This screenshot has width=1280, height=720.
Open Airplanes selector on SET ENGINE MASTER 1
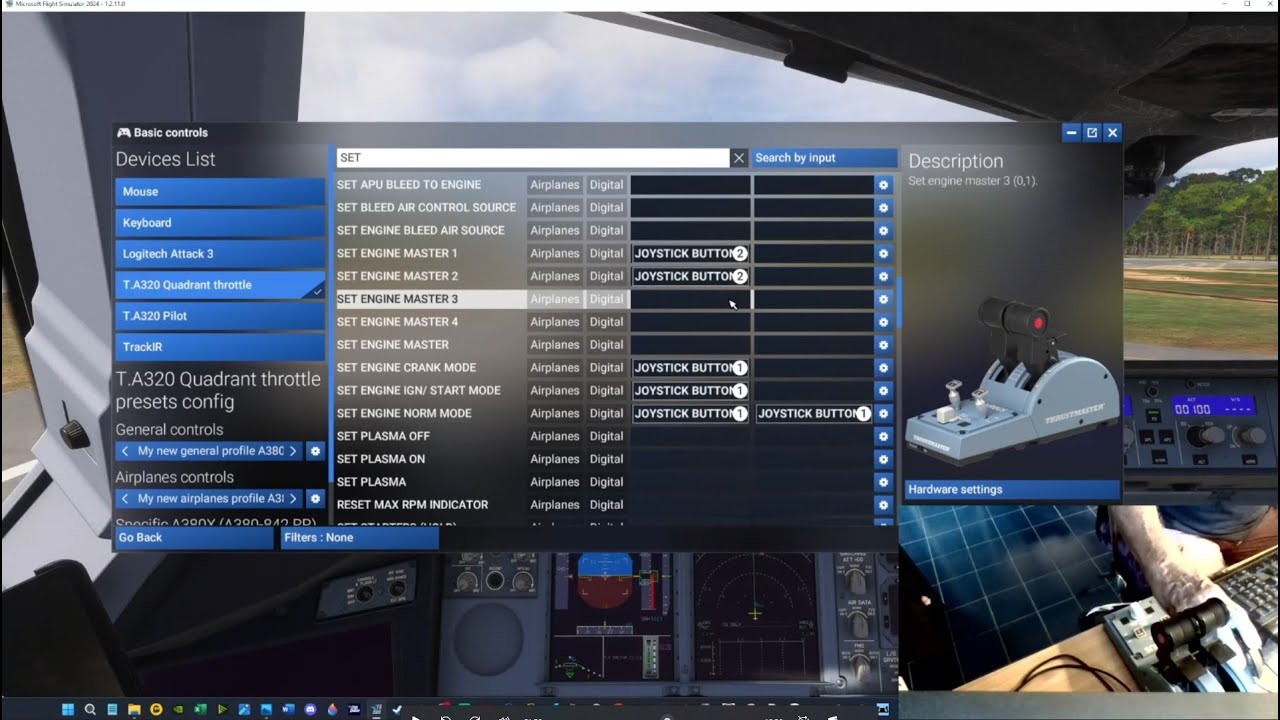(x=555, y=254)
